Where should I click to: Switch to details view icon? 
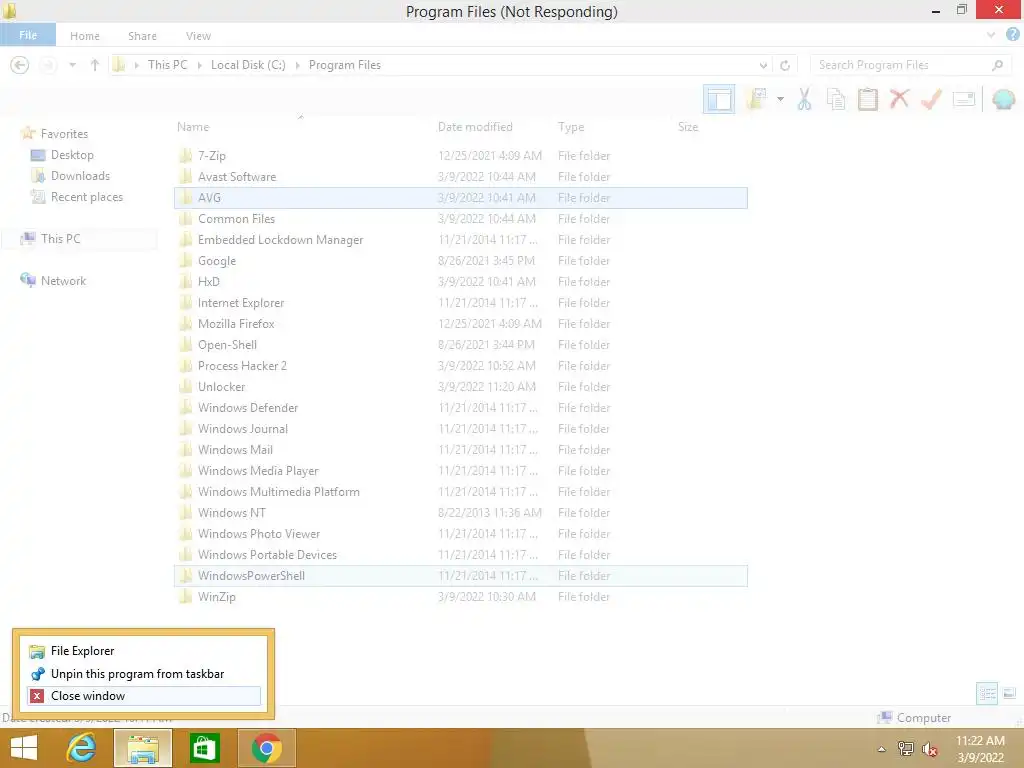(x=987, y=693)
